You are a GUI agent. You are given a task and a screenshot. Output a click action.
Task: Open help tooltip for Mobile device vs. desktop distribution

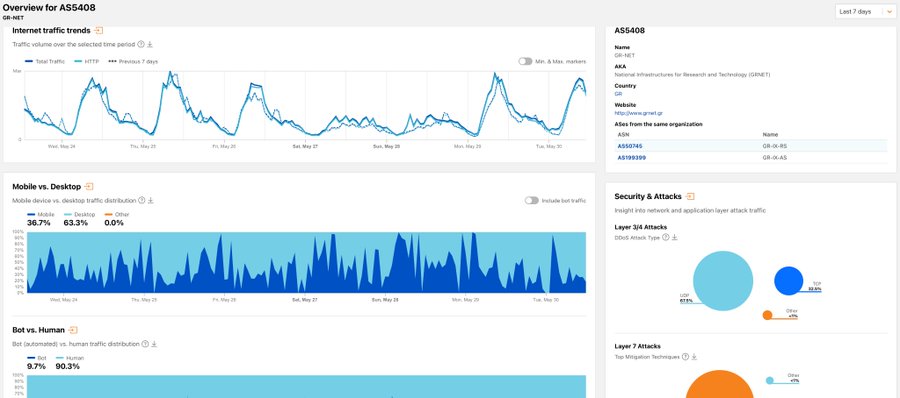(141, 200)
